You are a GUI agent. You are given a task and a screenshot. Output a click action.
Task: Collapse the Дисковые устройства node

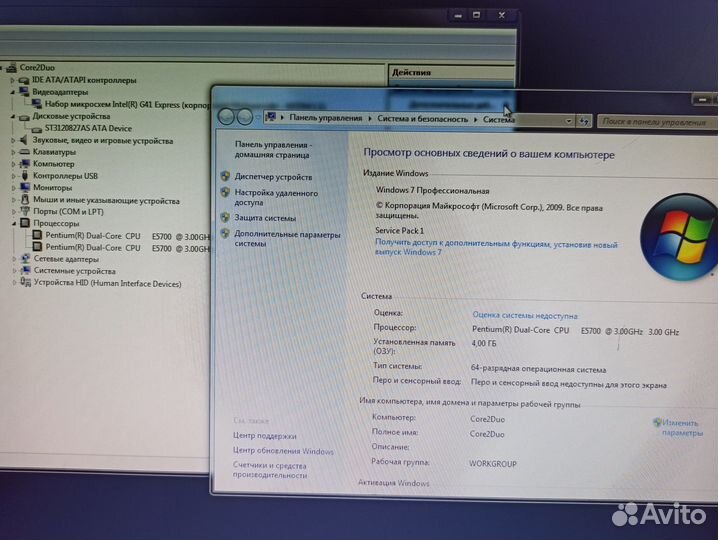13,117
